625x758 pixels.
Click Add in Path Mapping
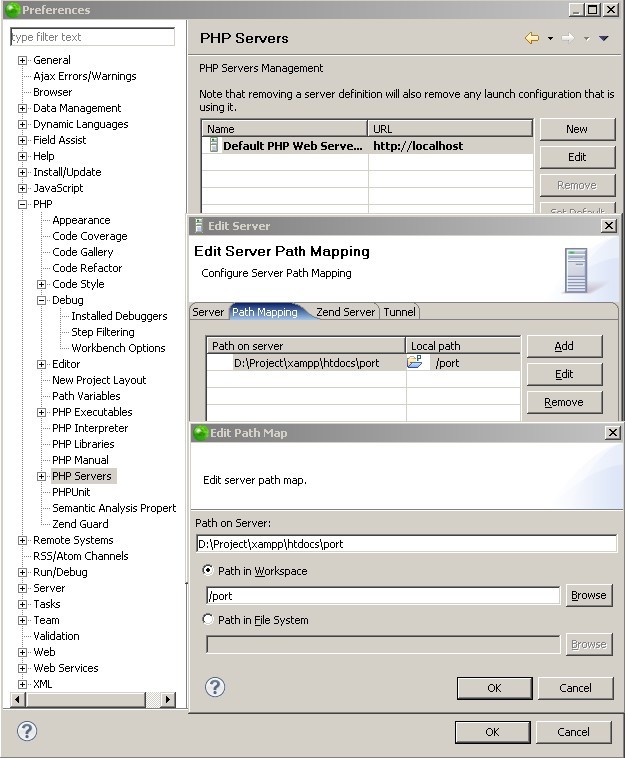tap(564, 346)
